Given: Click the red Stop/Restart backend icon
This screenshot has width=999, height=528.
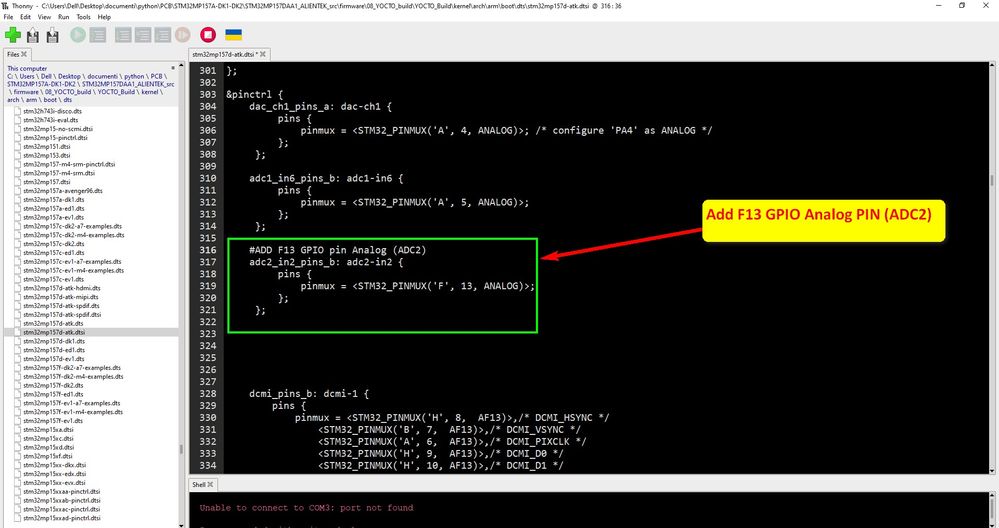Looking at the screenshot, I should click(208, 34).
